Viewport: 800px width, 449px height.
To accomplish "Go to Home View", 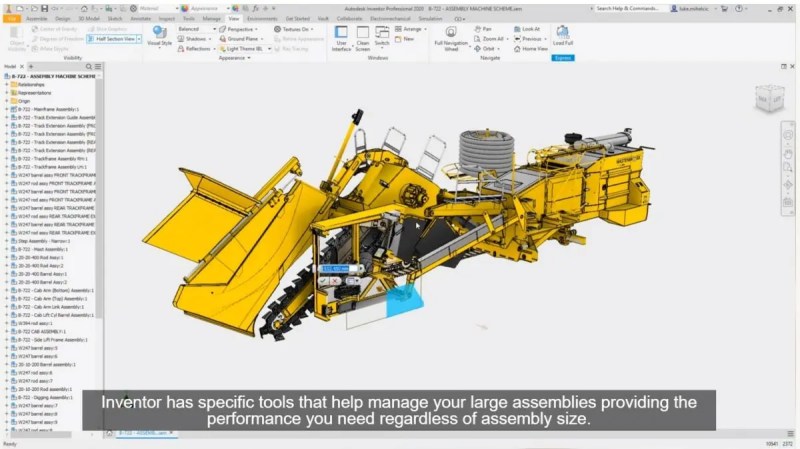I will click(x=531, y=48).
